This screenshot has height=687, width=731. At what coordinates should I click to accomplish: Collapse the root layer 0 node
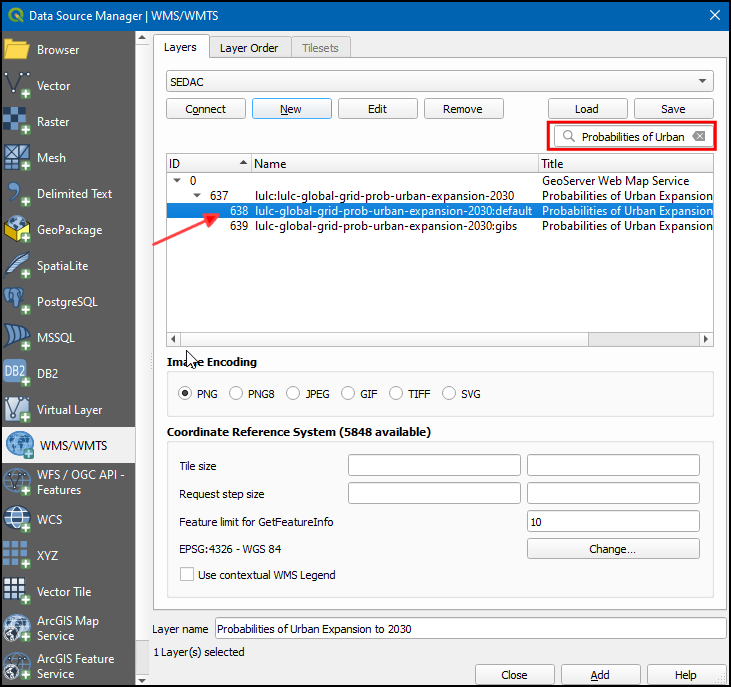pos(178,181)
